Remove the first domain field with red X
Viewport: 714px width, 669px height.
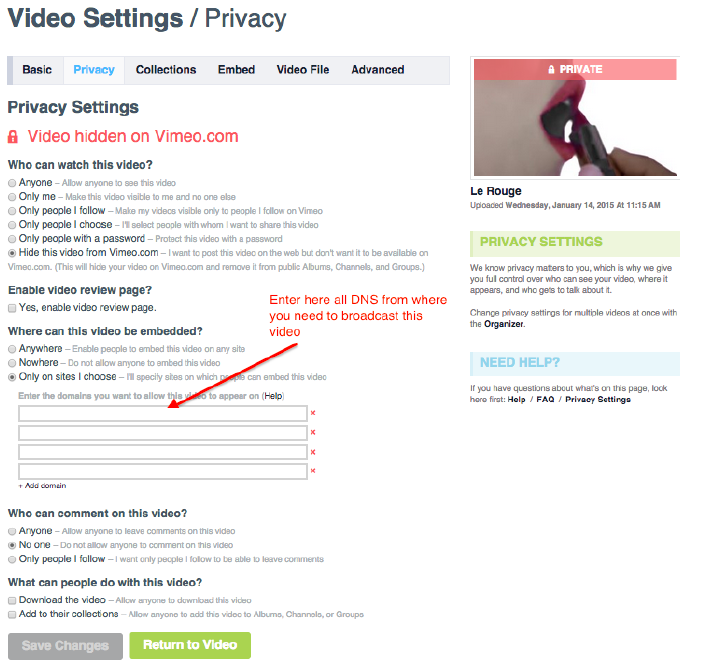pos(313,413)
